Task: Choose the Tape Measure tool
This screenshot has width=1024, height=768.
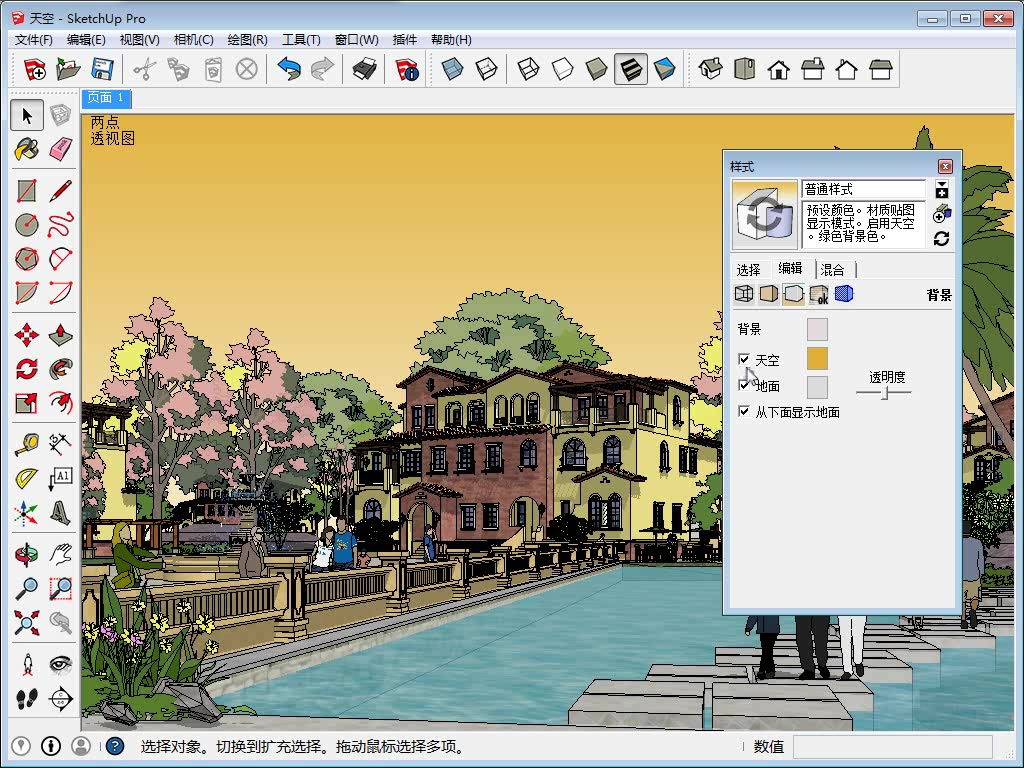Action: (27, 445)
